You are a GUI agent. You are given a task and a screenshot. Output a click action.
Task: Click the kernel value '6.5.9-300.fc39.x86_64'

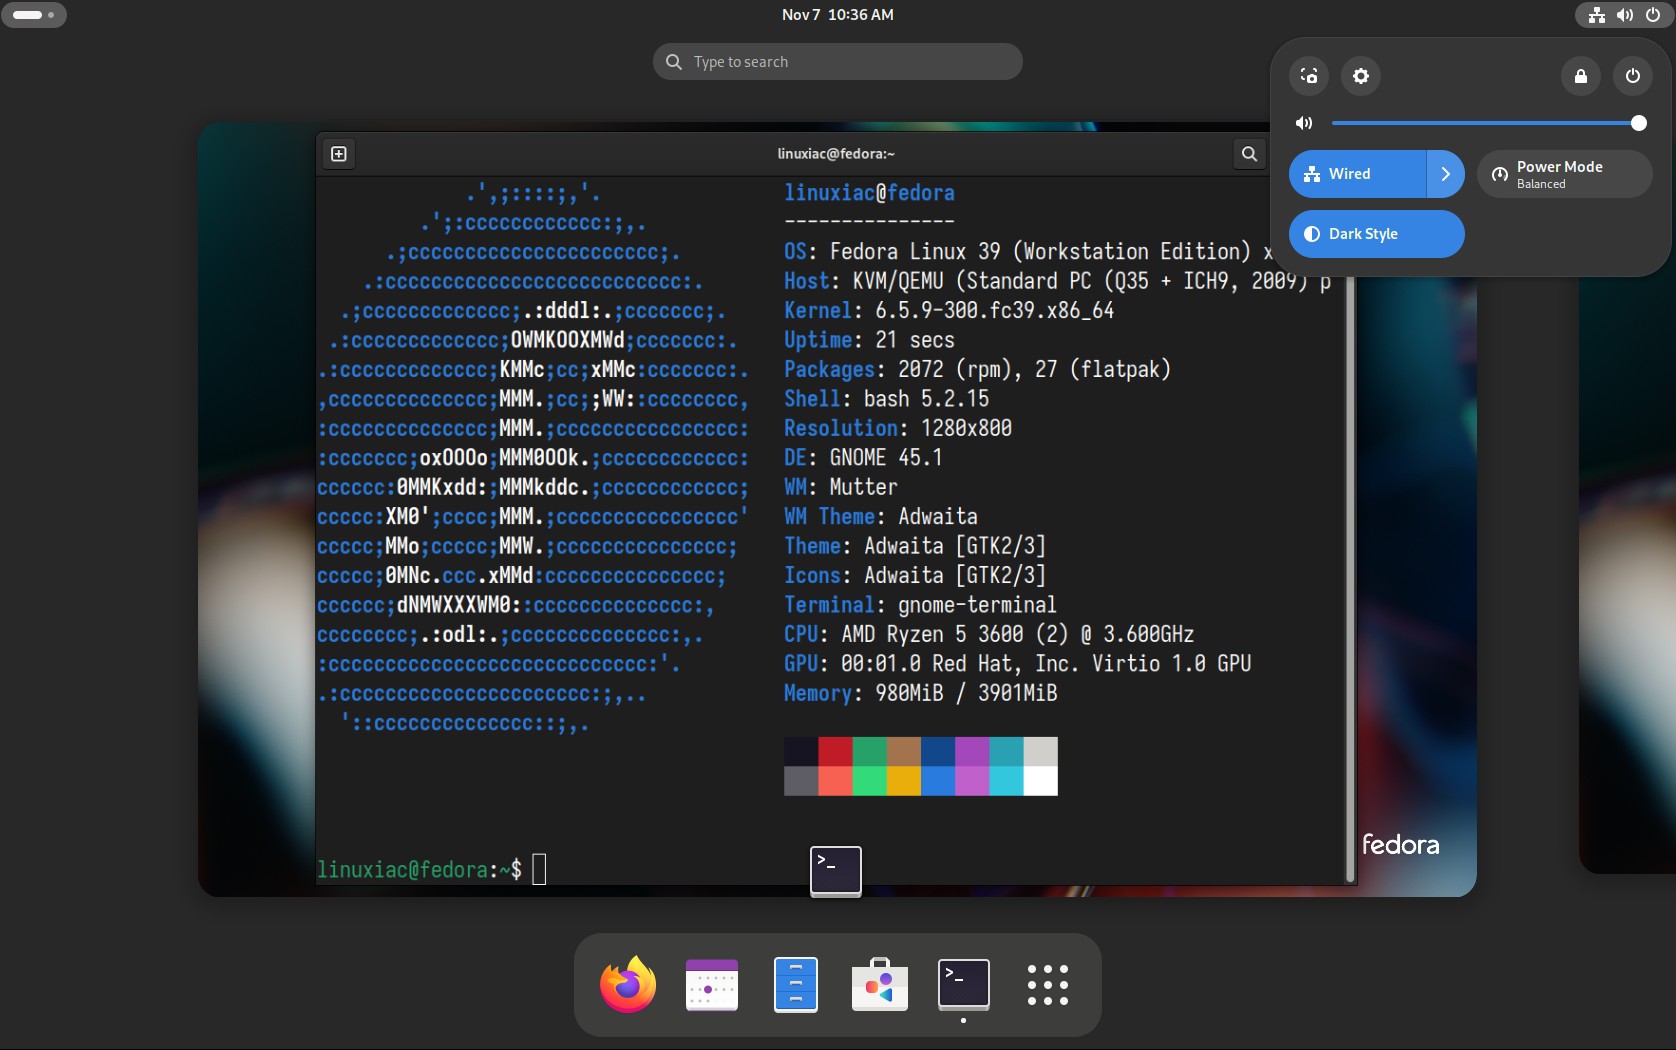995,311
